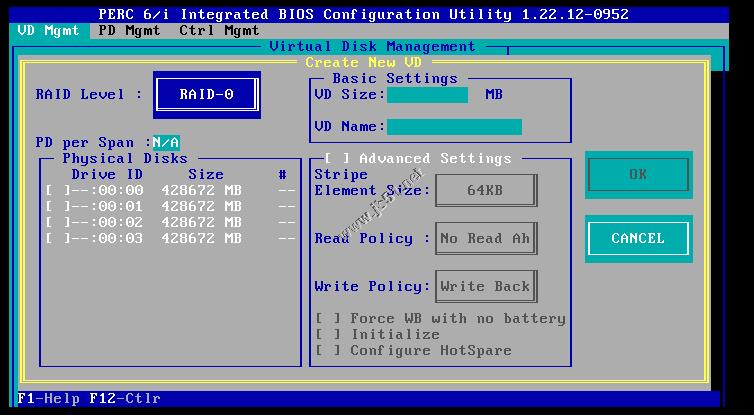Enable the Advanced Settings checkbox

click(x=337, y=159)
